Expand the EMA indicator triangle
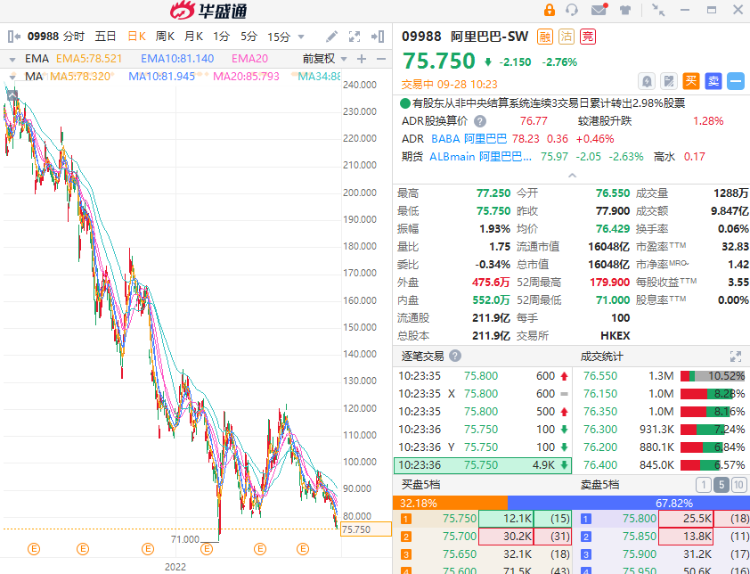Screen dimensions: 750x574 click(x=12, y=59)
